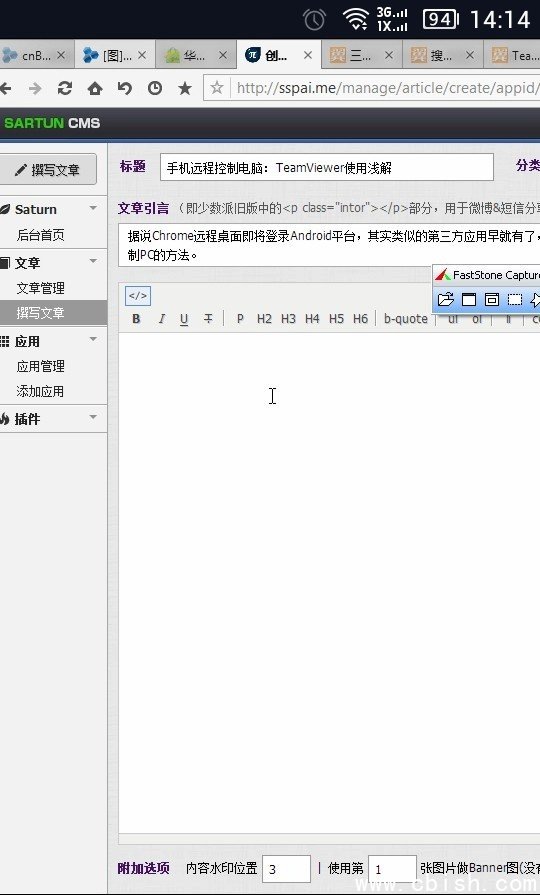Image resolution: width=540 pixels, height=895 pixels.
Task: Reload the page with the refresh icon
Action: pyautogui.click(x=65, y=88)
